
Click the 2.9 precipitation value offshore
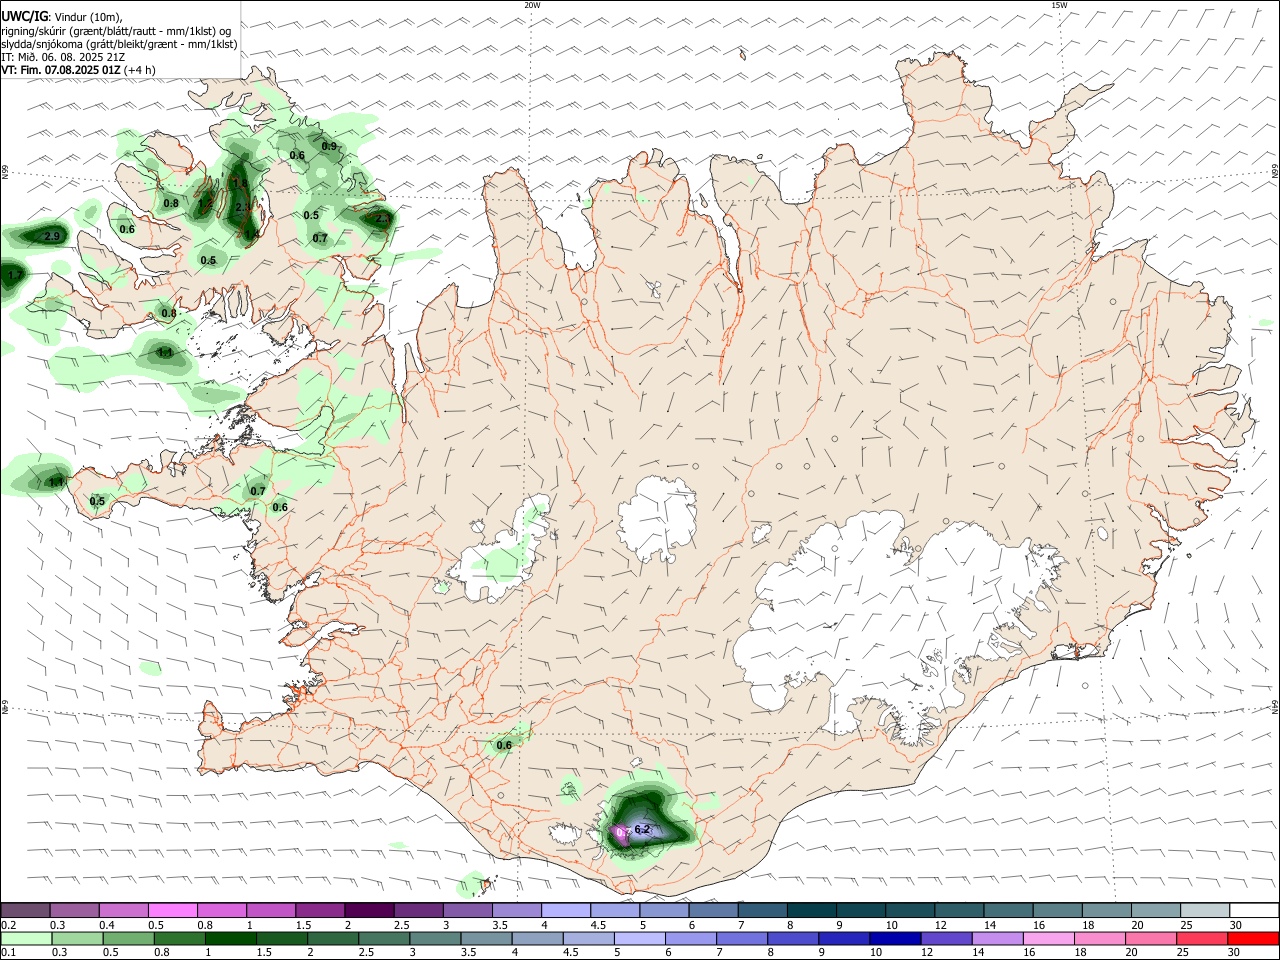[53, 236]
